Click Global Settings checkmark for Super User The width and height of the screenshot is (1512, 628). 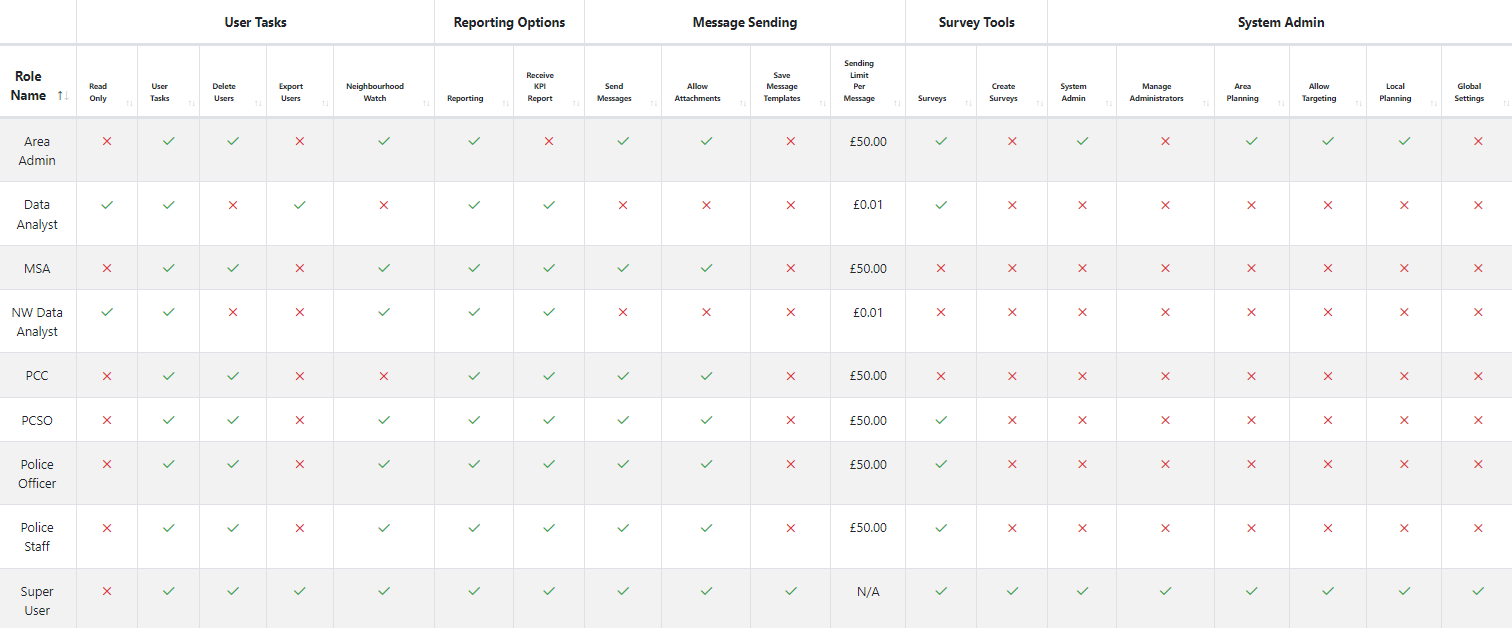point(1478,591)
